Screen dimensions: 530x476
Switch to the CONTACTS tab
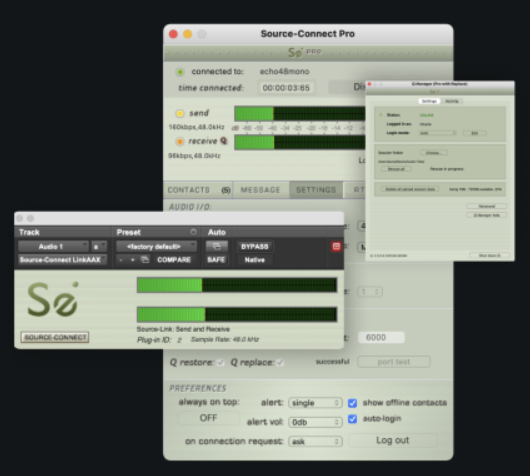pos(198,190)
